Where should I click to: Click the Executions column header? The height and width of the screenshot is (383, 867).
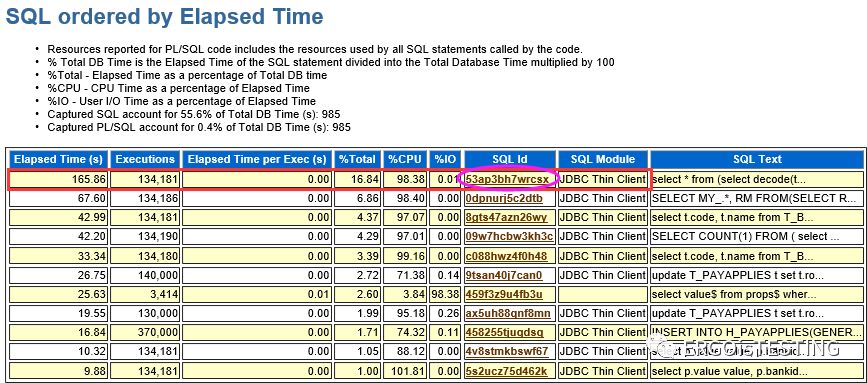tap(145, 159)
